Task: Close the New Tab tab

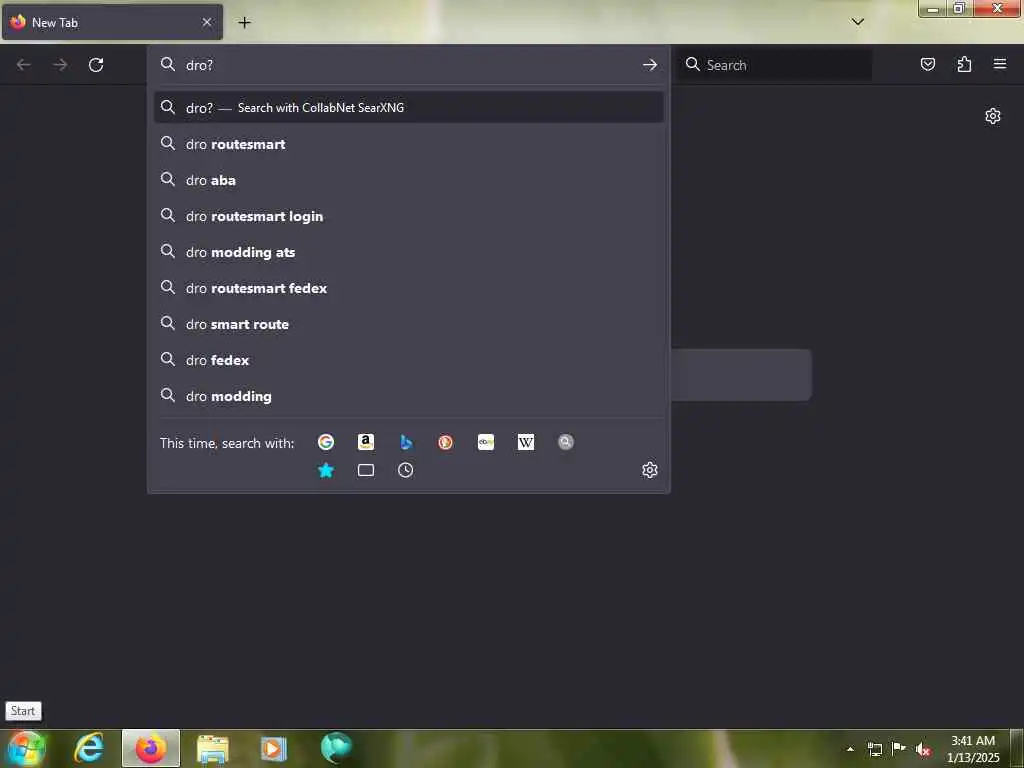Action: (207, 22)
